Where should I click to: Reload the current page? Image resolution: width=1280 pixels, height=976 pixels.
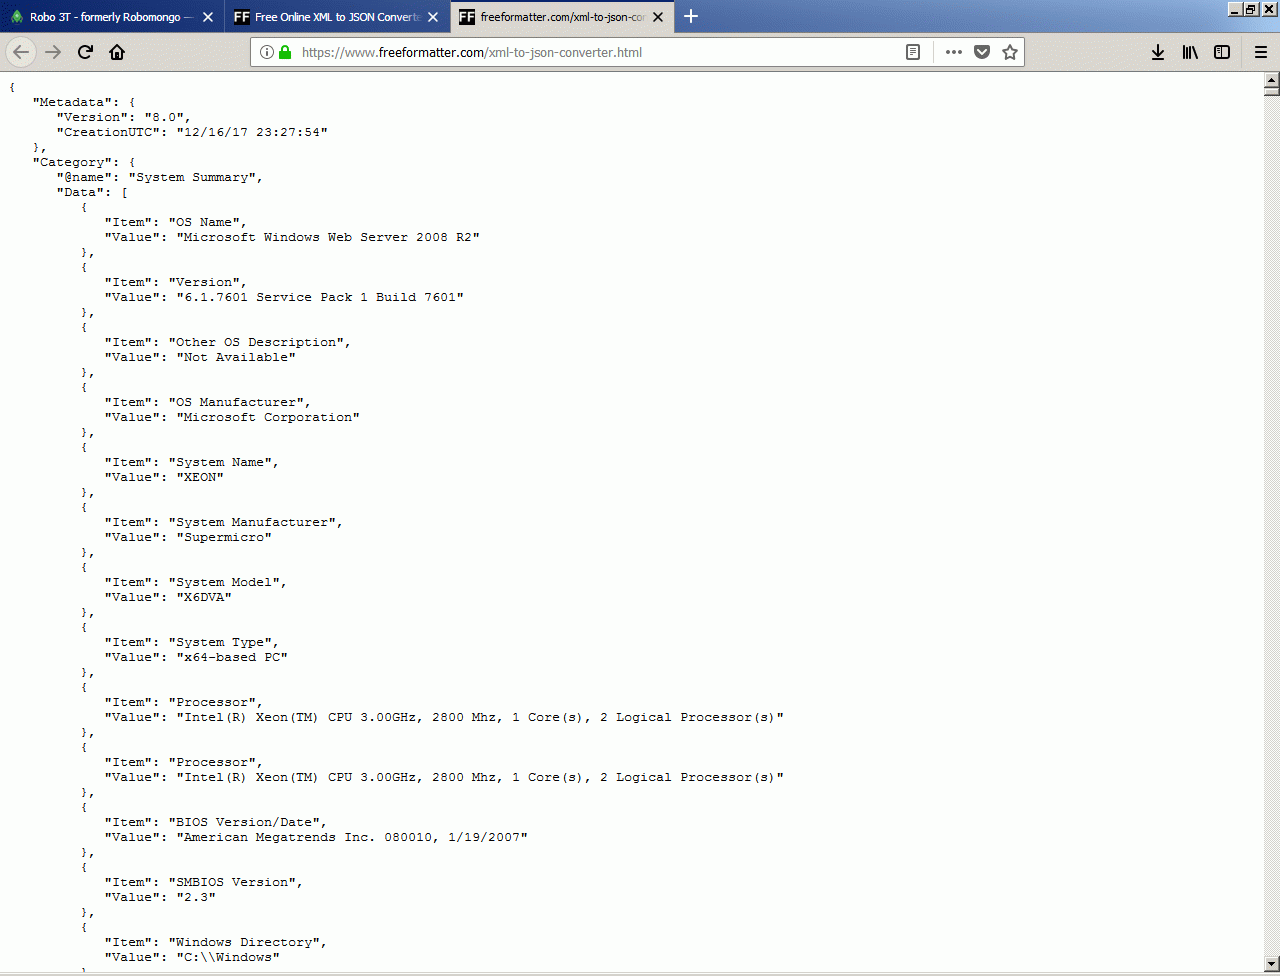click(85, 52)
